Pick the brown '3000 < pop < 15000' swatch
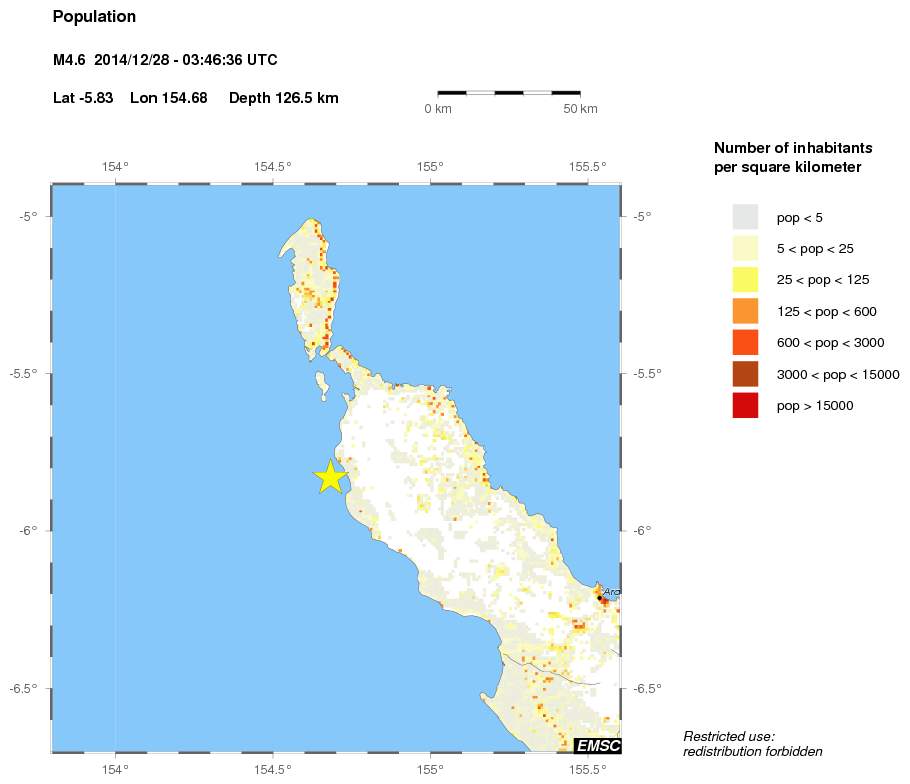 tap(745, 374)
